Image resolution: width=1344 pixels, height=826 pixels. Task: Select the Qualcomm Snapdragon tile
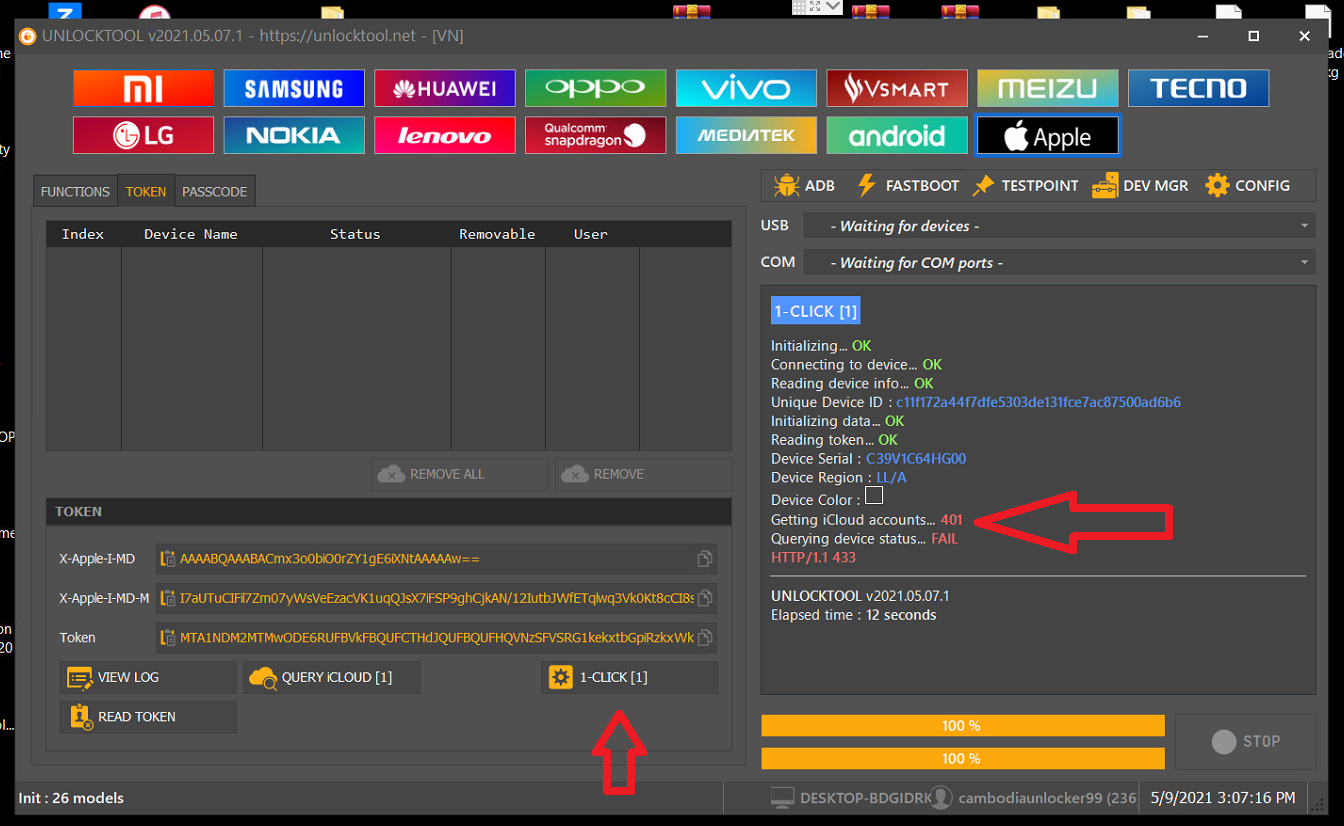point(596,135)
